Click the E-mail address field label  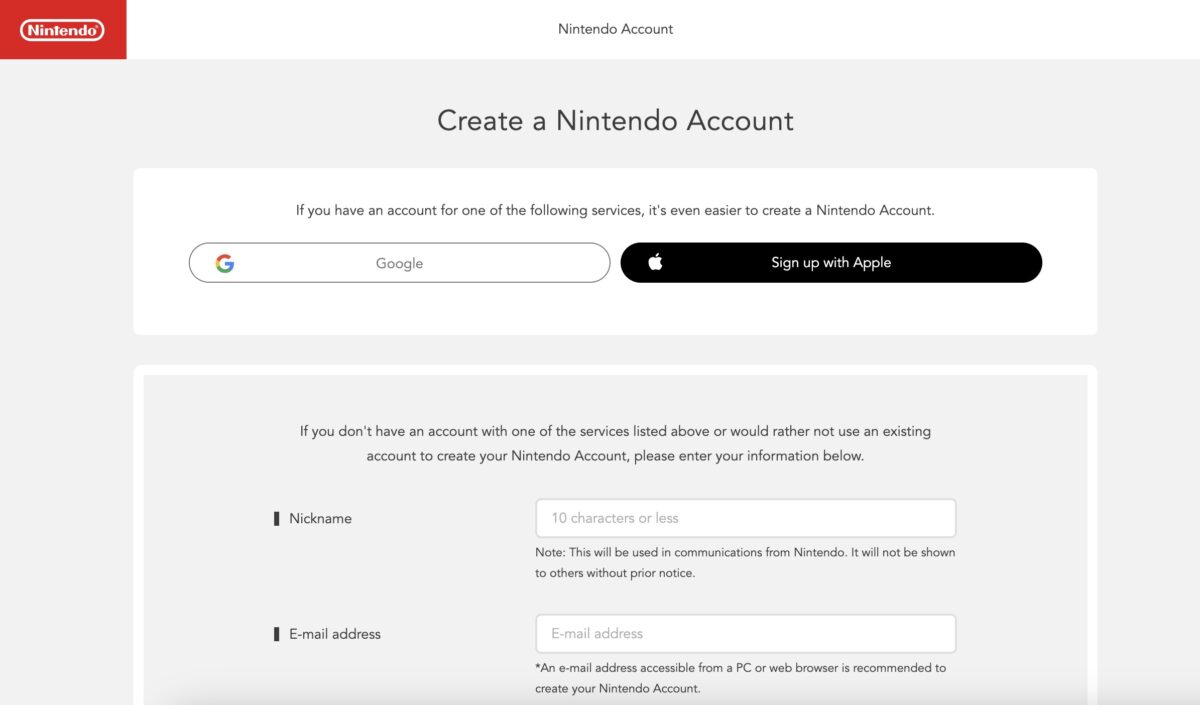click(335, 634)
